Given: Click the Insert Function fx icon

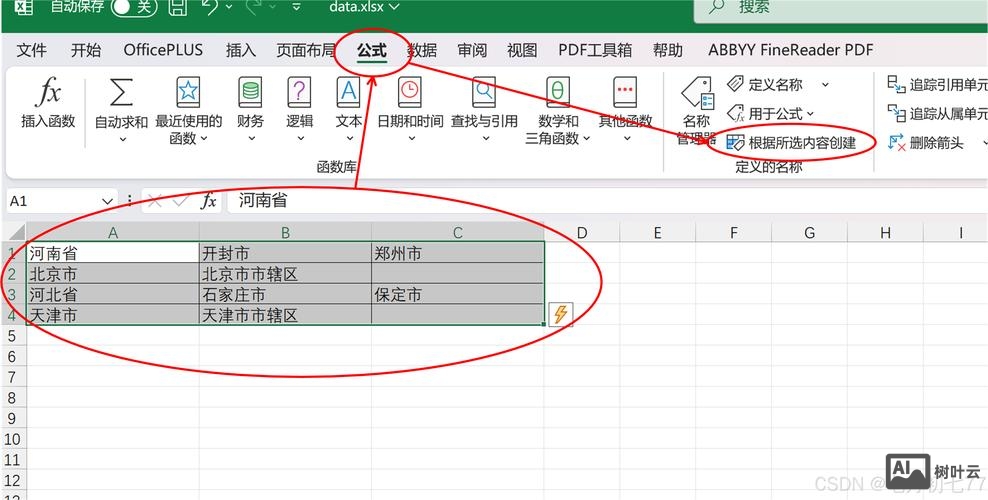Looking at the screenshot, I should 48,93.
